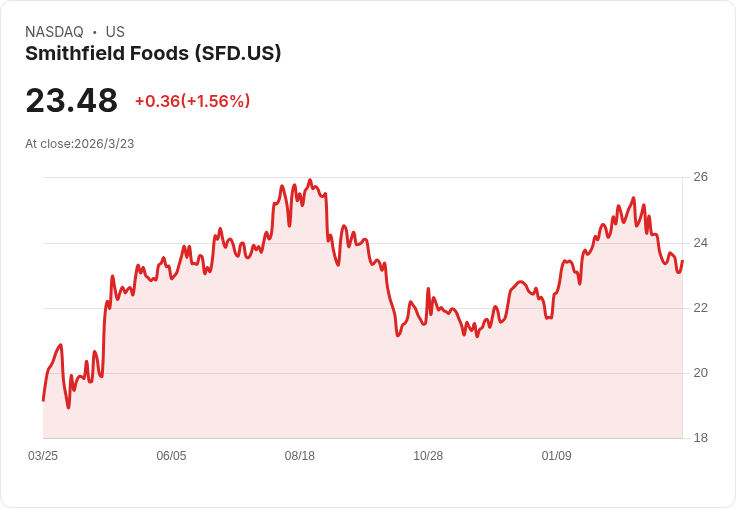
Task: Click the 18 price axis label
Action: [x=700, y=438]
